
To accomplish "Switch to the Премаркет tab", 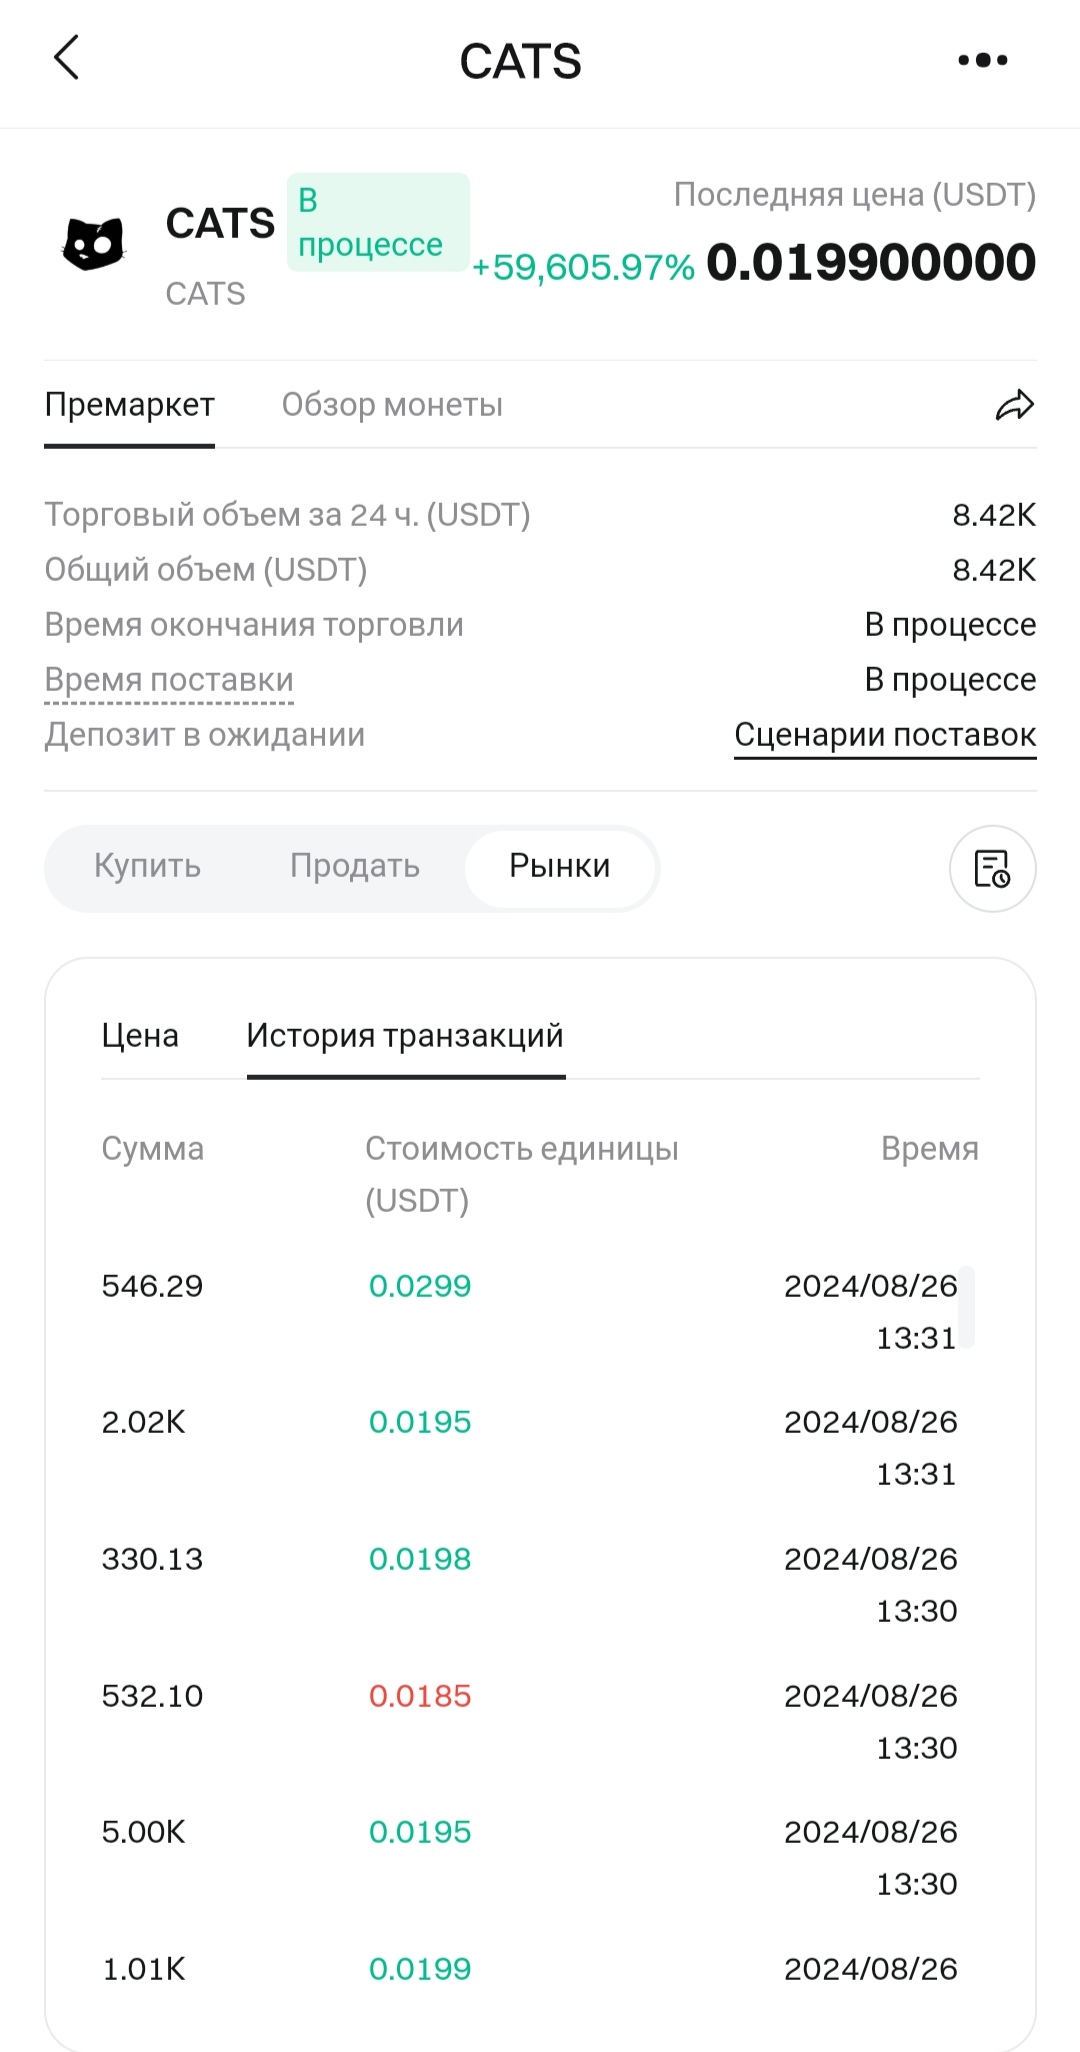I will pos(129,405).
